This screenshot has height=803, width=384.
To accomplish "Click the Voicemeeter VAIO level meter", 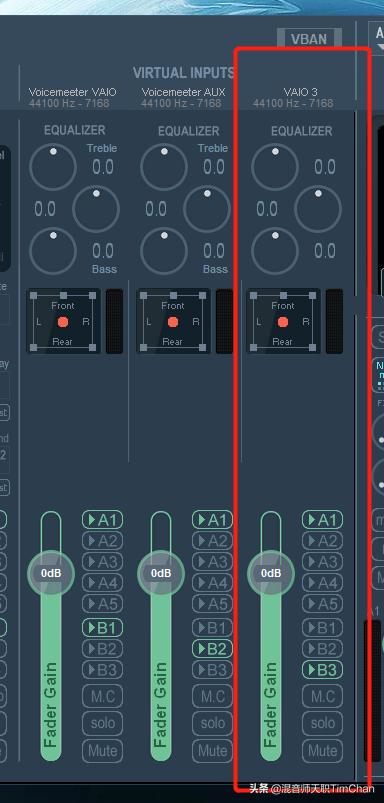I will click(x=114, y=321).
